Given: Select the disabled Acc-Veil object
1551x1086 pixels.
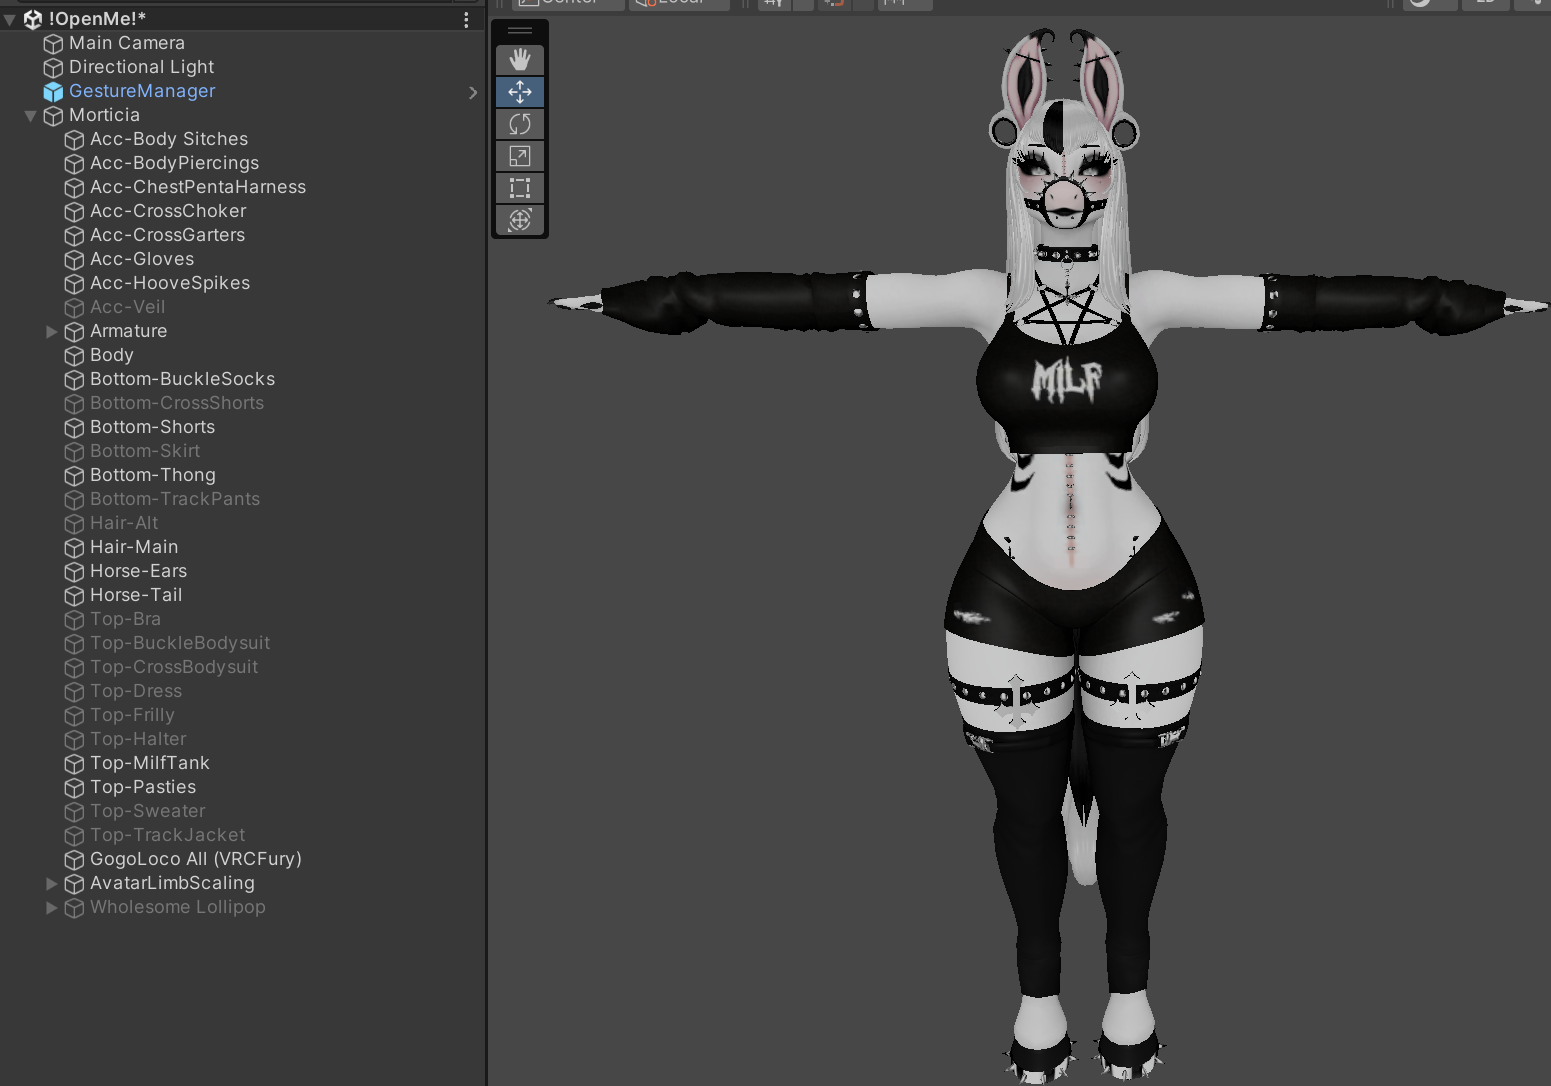Looking at the screenshot, I should click(128, 307).
